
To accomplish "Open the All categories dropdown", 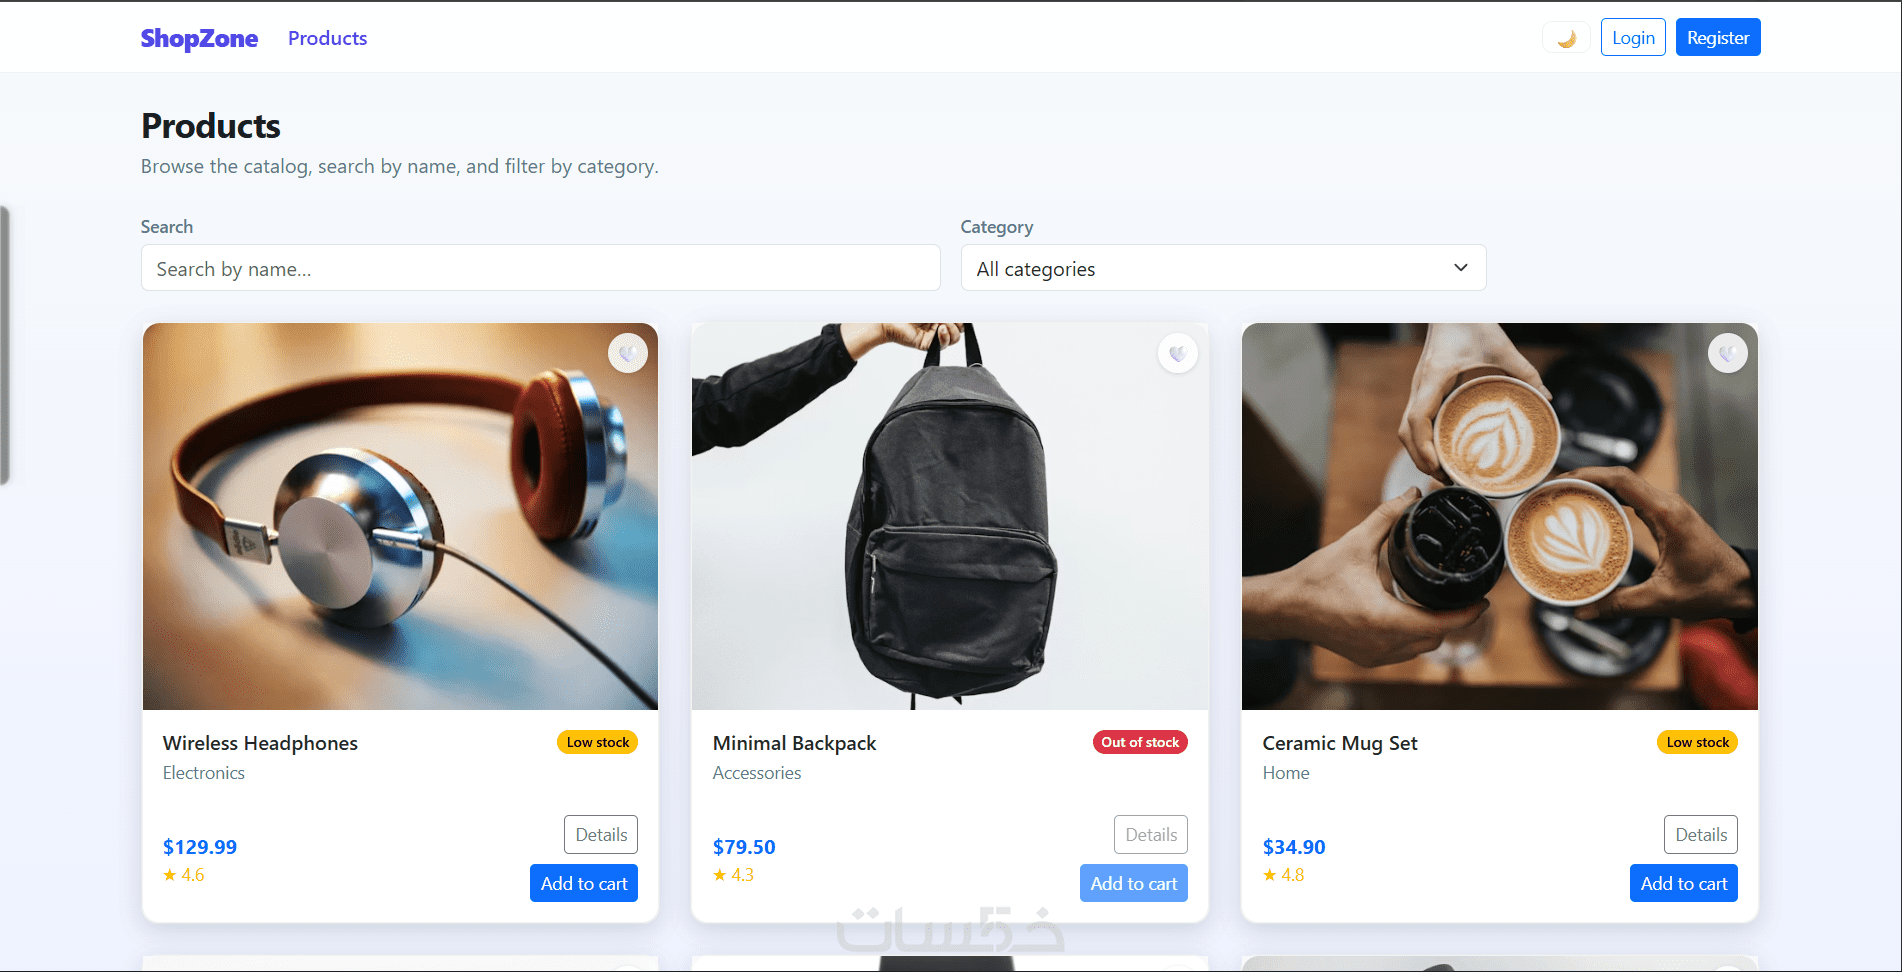I will [1223, 268].
